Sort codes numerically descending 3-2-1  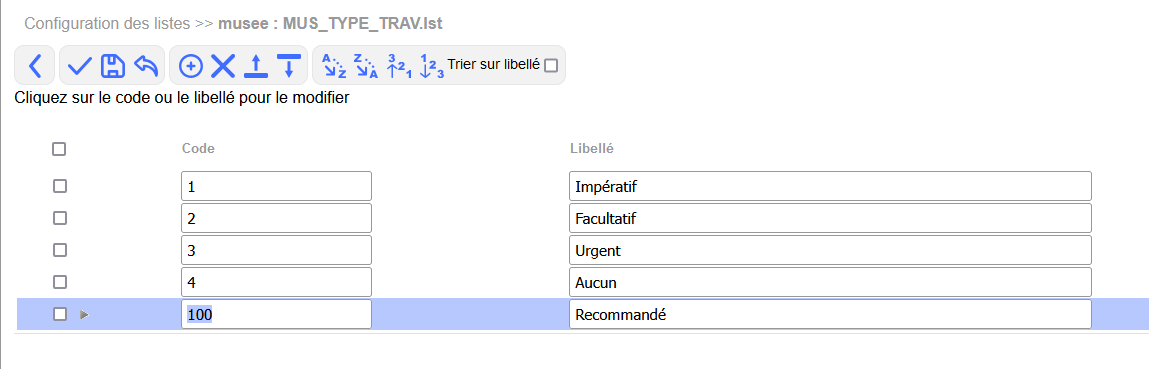click(x=398, y=66)
